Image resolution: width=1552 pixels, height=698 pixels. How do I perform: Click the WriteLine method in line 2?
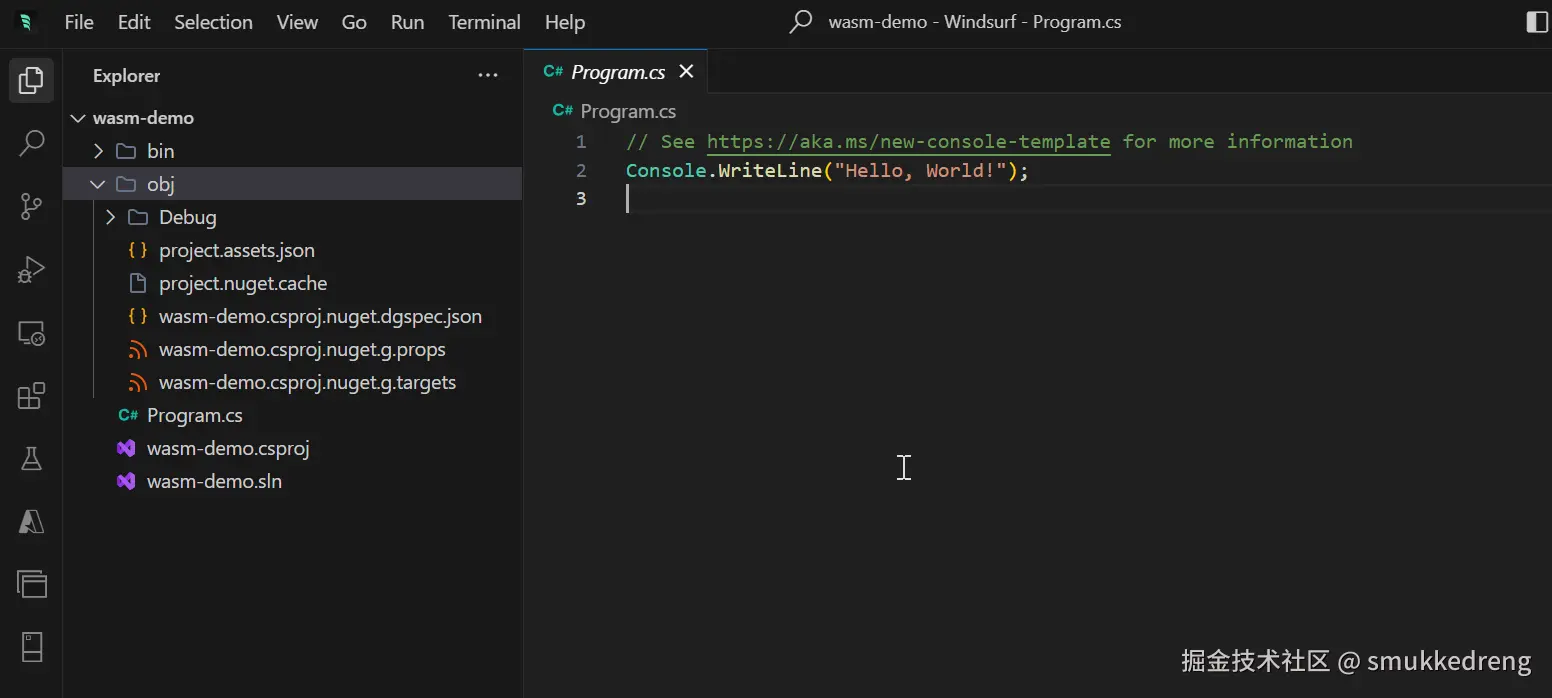tap(770, 171)
